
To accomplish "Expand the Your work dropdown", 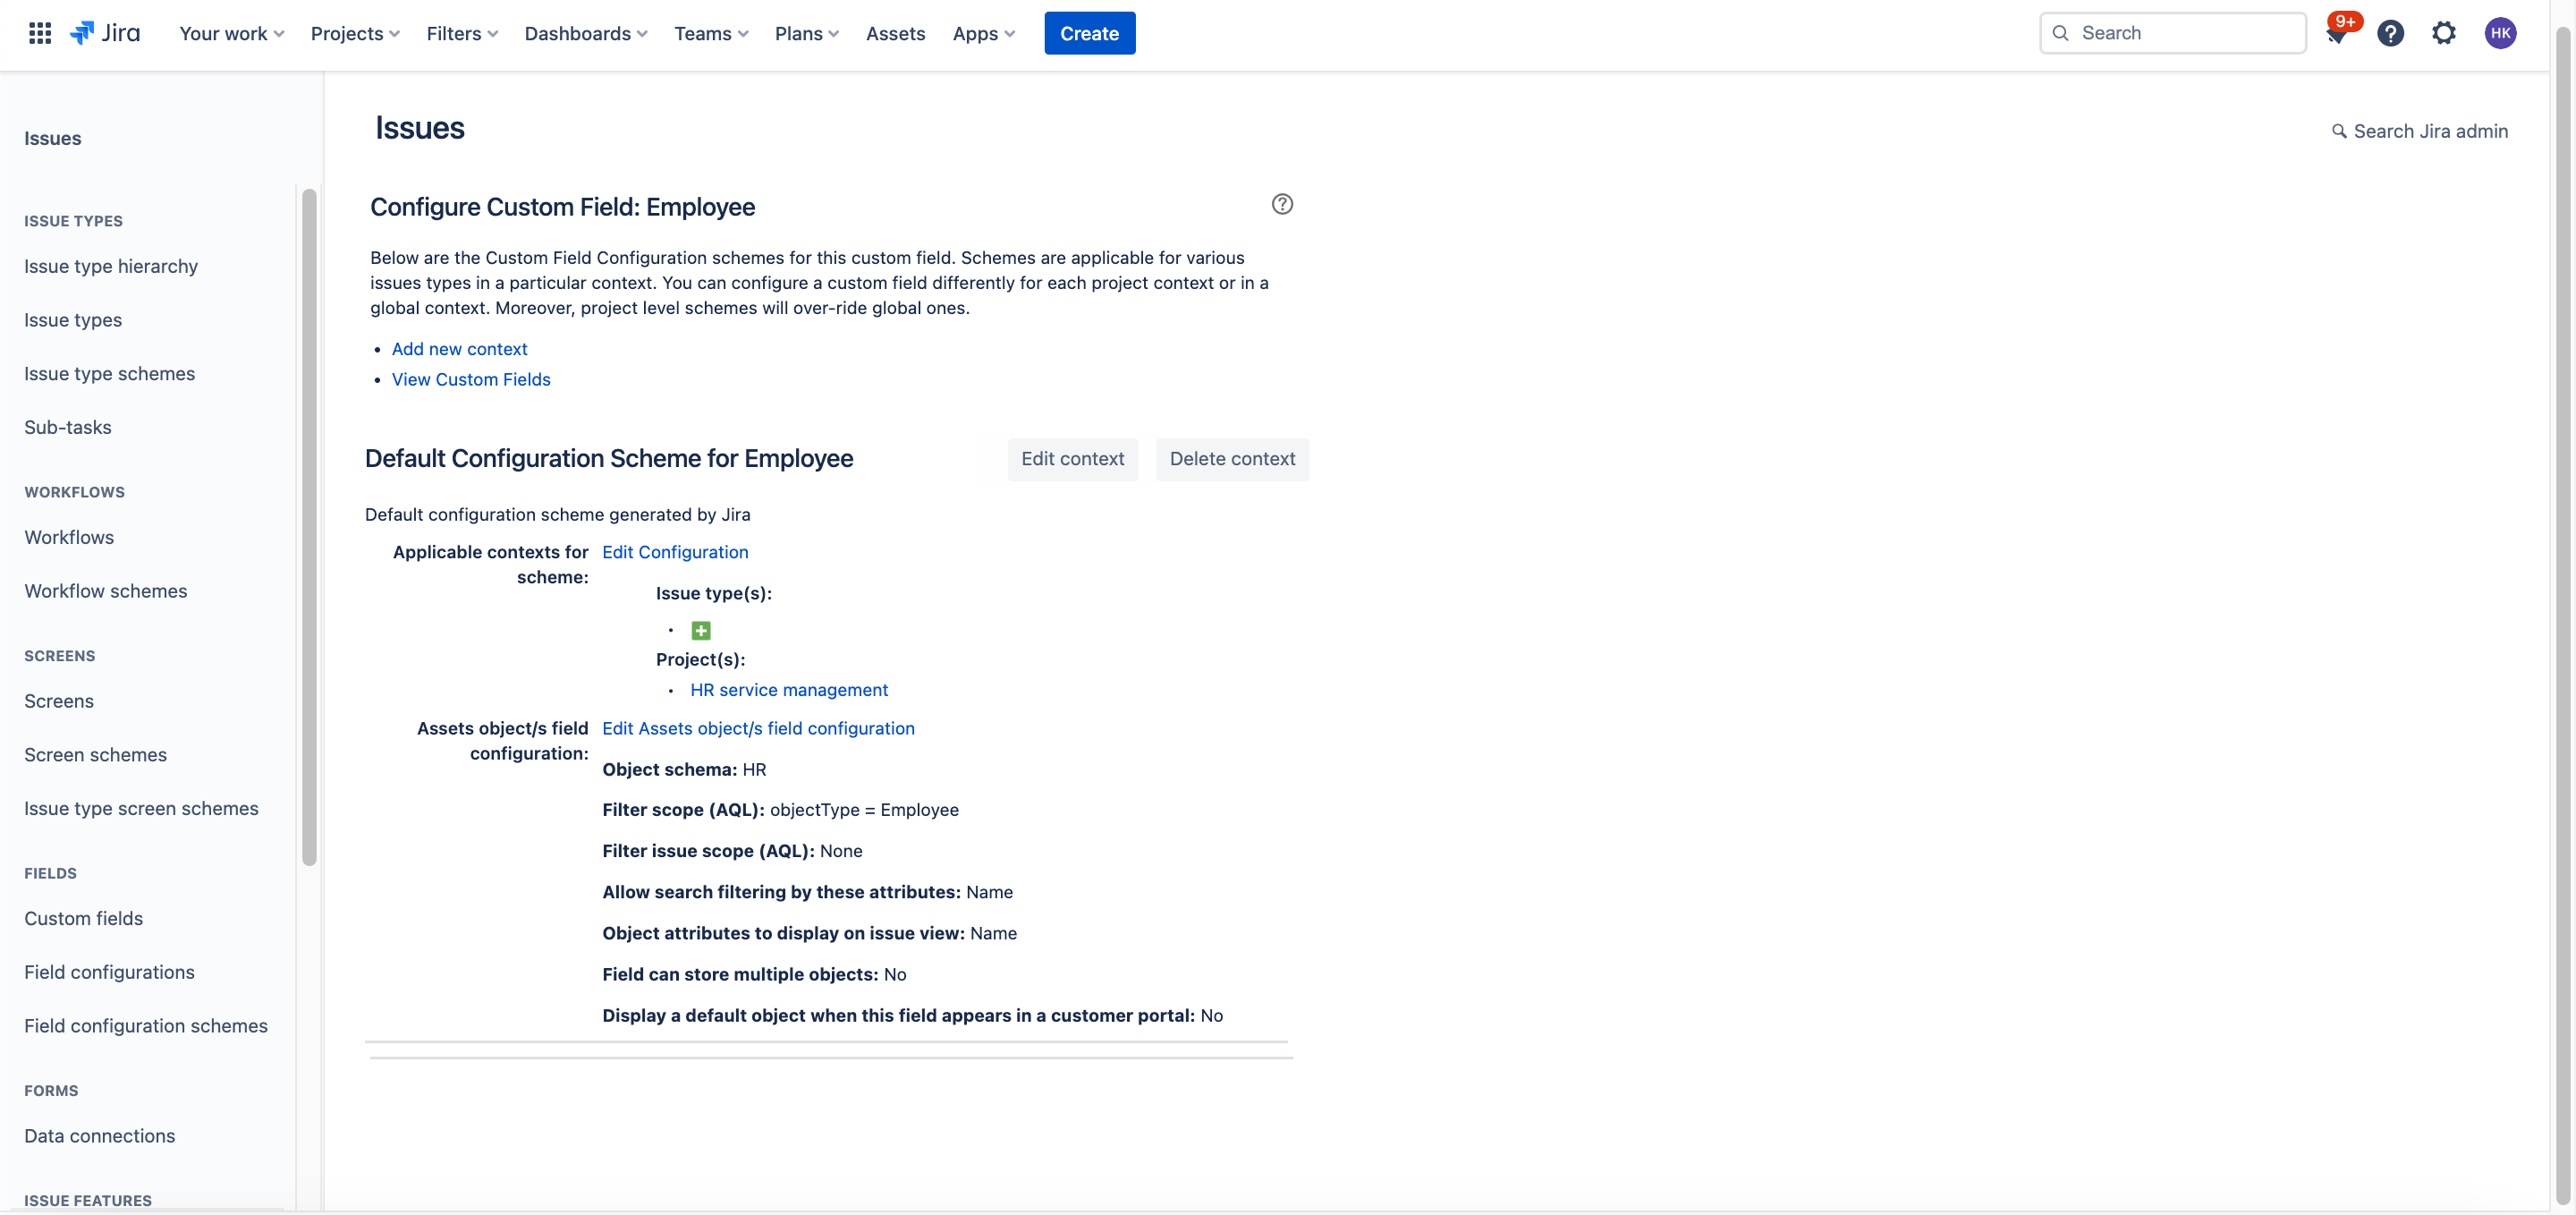I will [232, 33].
